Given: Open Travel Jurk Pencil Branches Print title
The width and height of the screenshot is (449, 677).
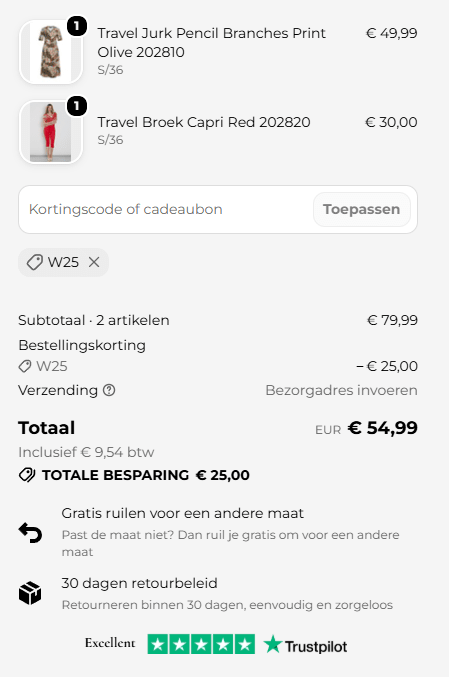Looking at the screenshot, I should click(x=211, y=42).
